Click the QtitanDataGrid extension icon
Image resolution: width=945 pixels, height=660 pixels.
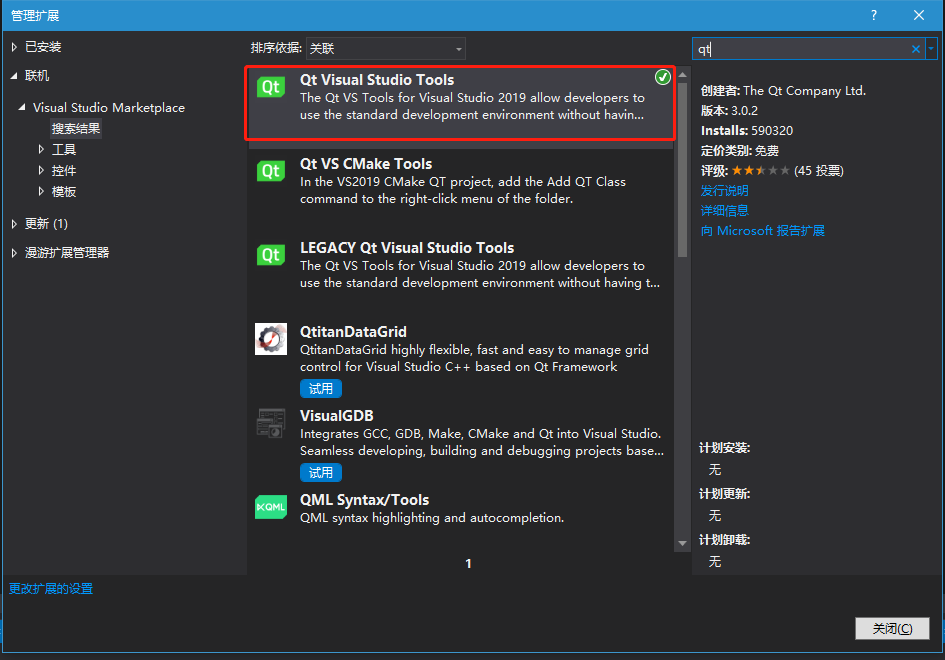pyautogui.click(x=271, y=339)
